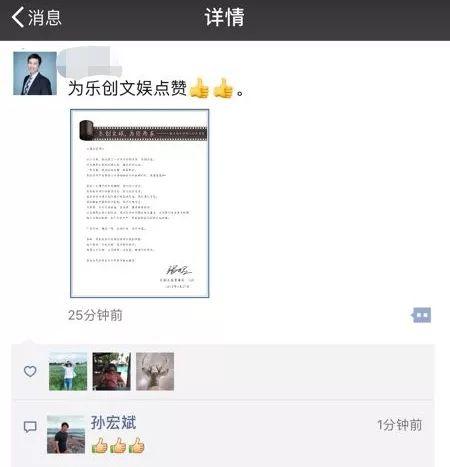The image size is (450, 467).
Task: Tap the heart likes icon
Action: pyautogui.click(x=30, y=371)
